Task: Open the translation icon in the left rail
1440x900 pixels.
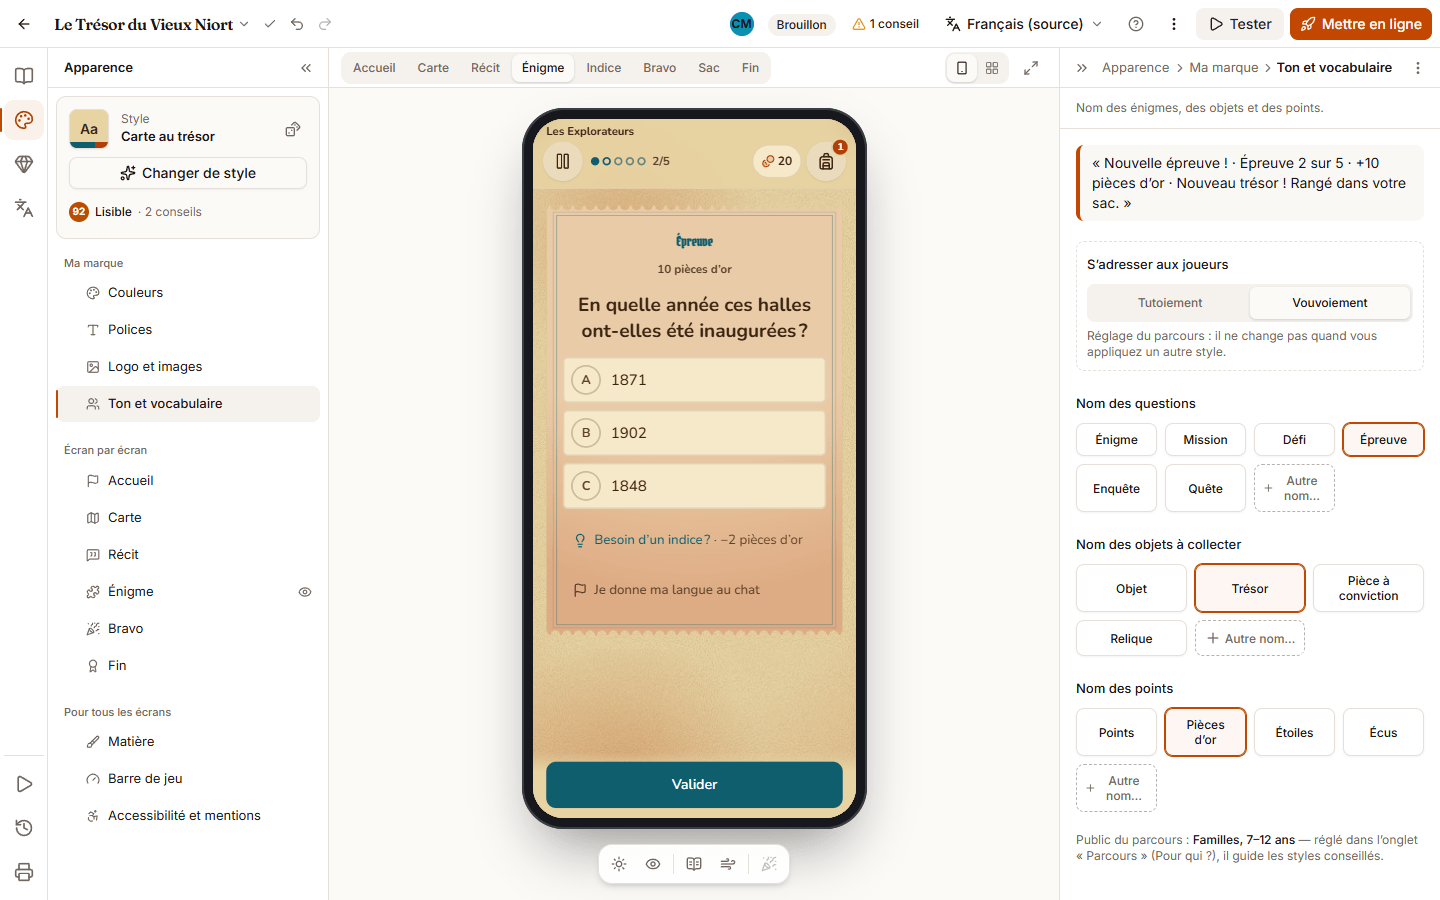Action: pyautogui.click(x=24, y=208)
